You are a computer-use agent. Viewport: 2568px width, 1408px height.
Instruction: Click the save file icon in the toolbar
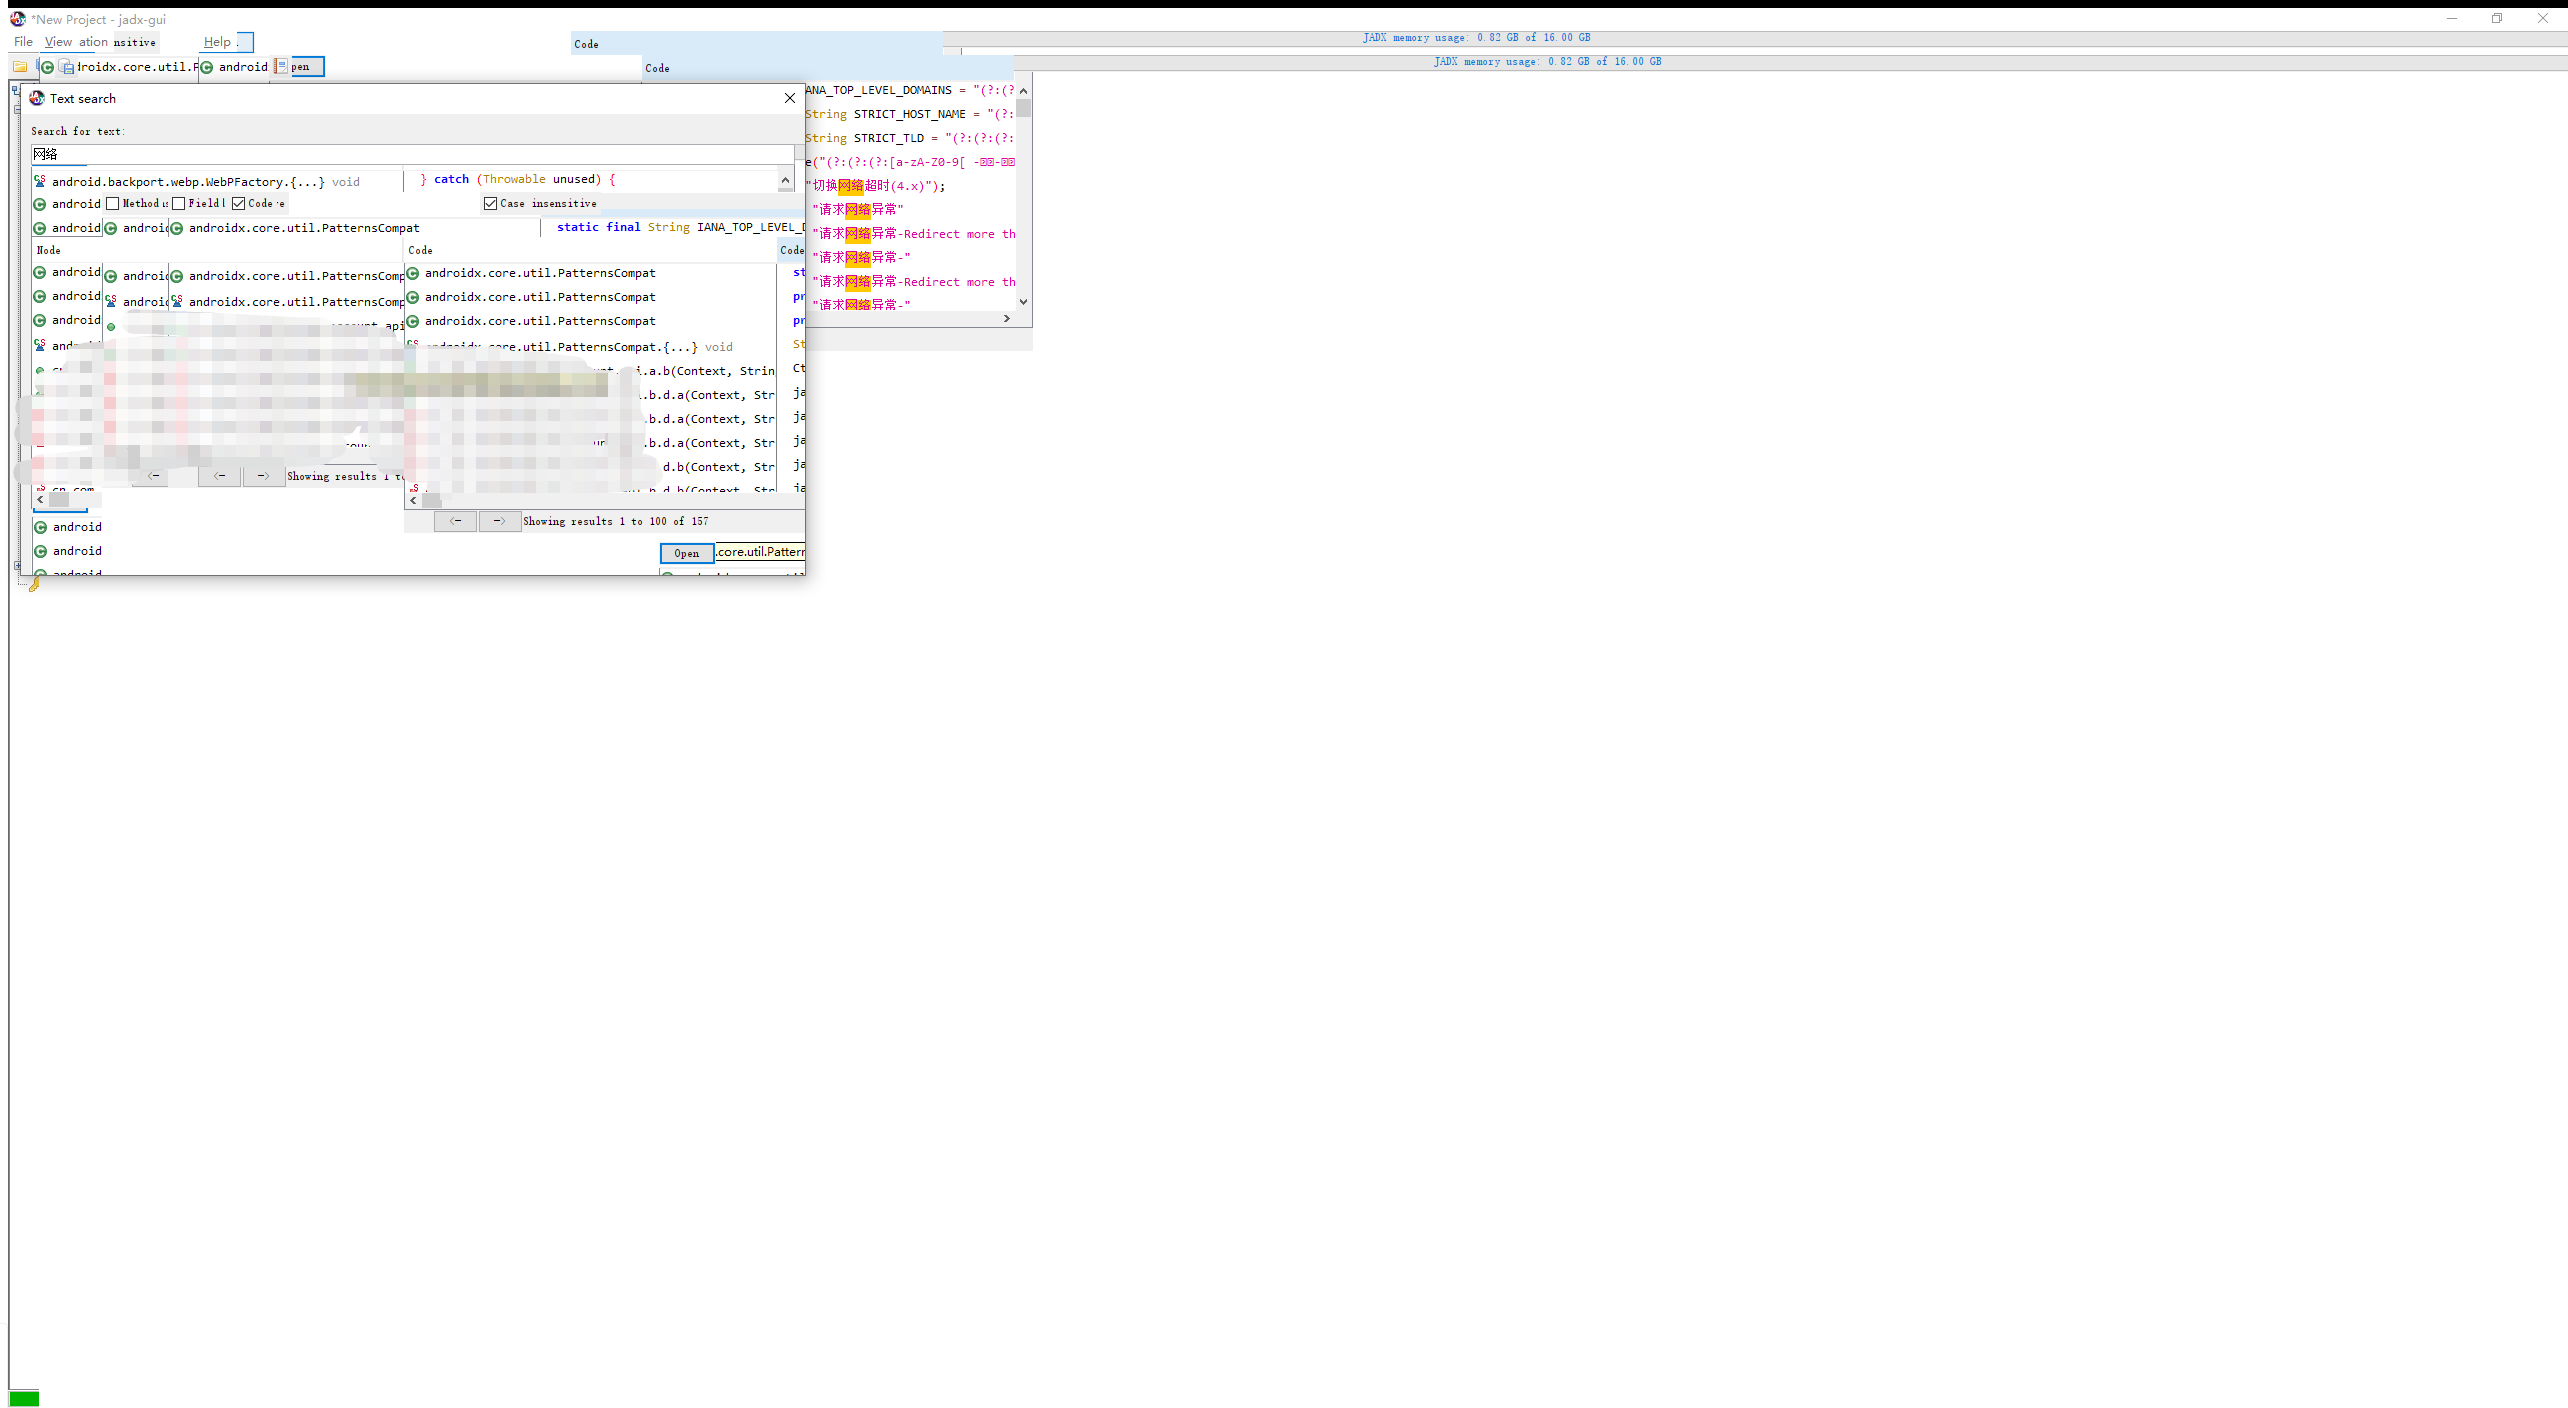click(65, 67)
